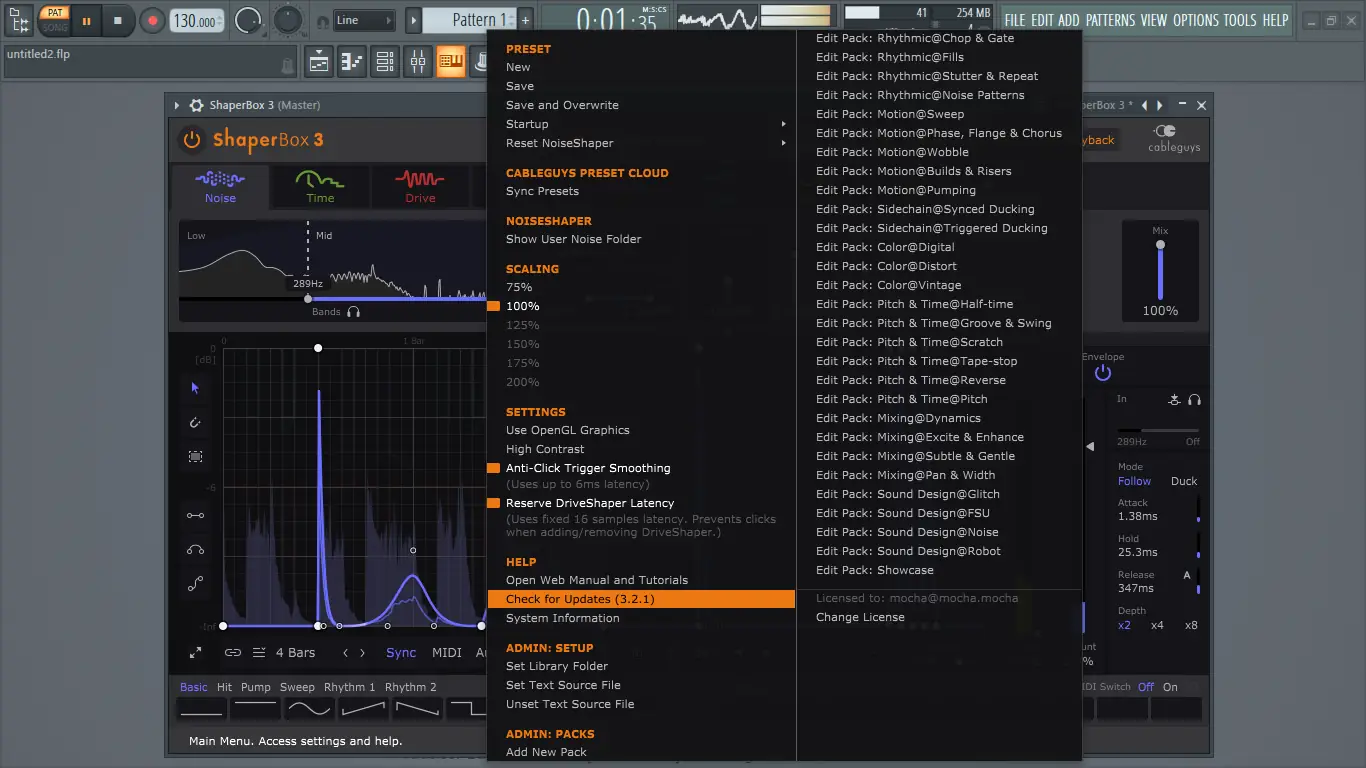Switch to the Drive shaper tab
Screen dimensions: 1366x768
[x=420, y=187]
